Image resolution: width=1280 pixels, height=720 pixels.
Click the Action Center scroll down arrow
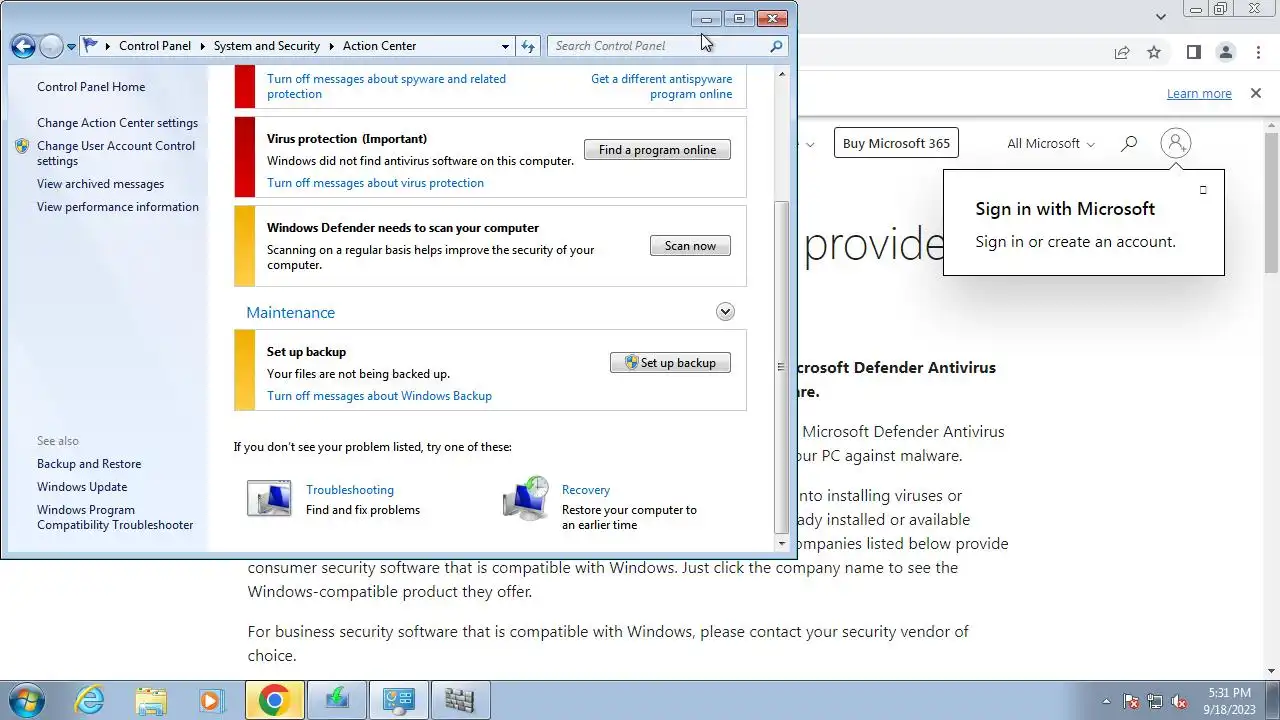782,543
